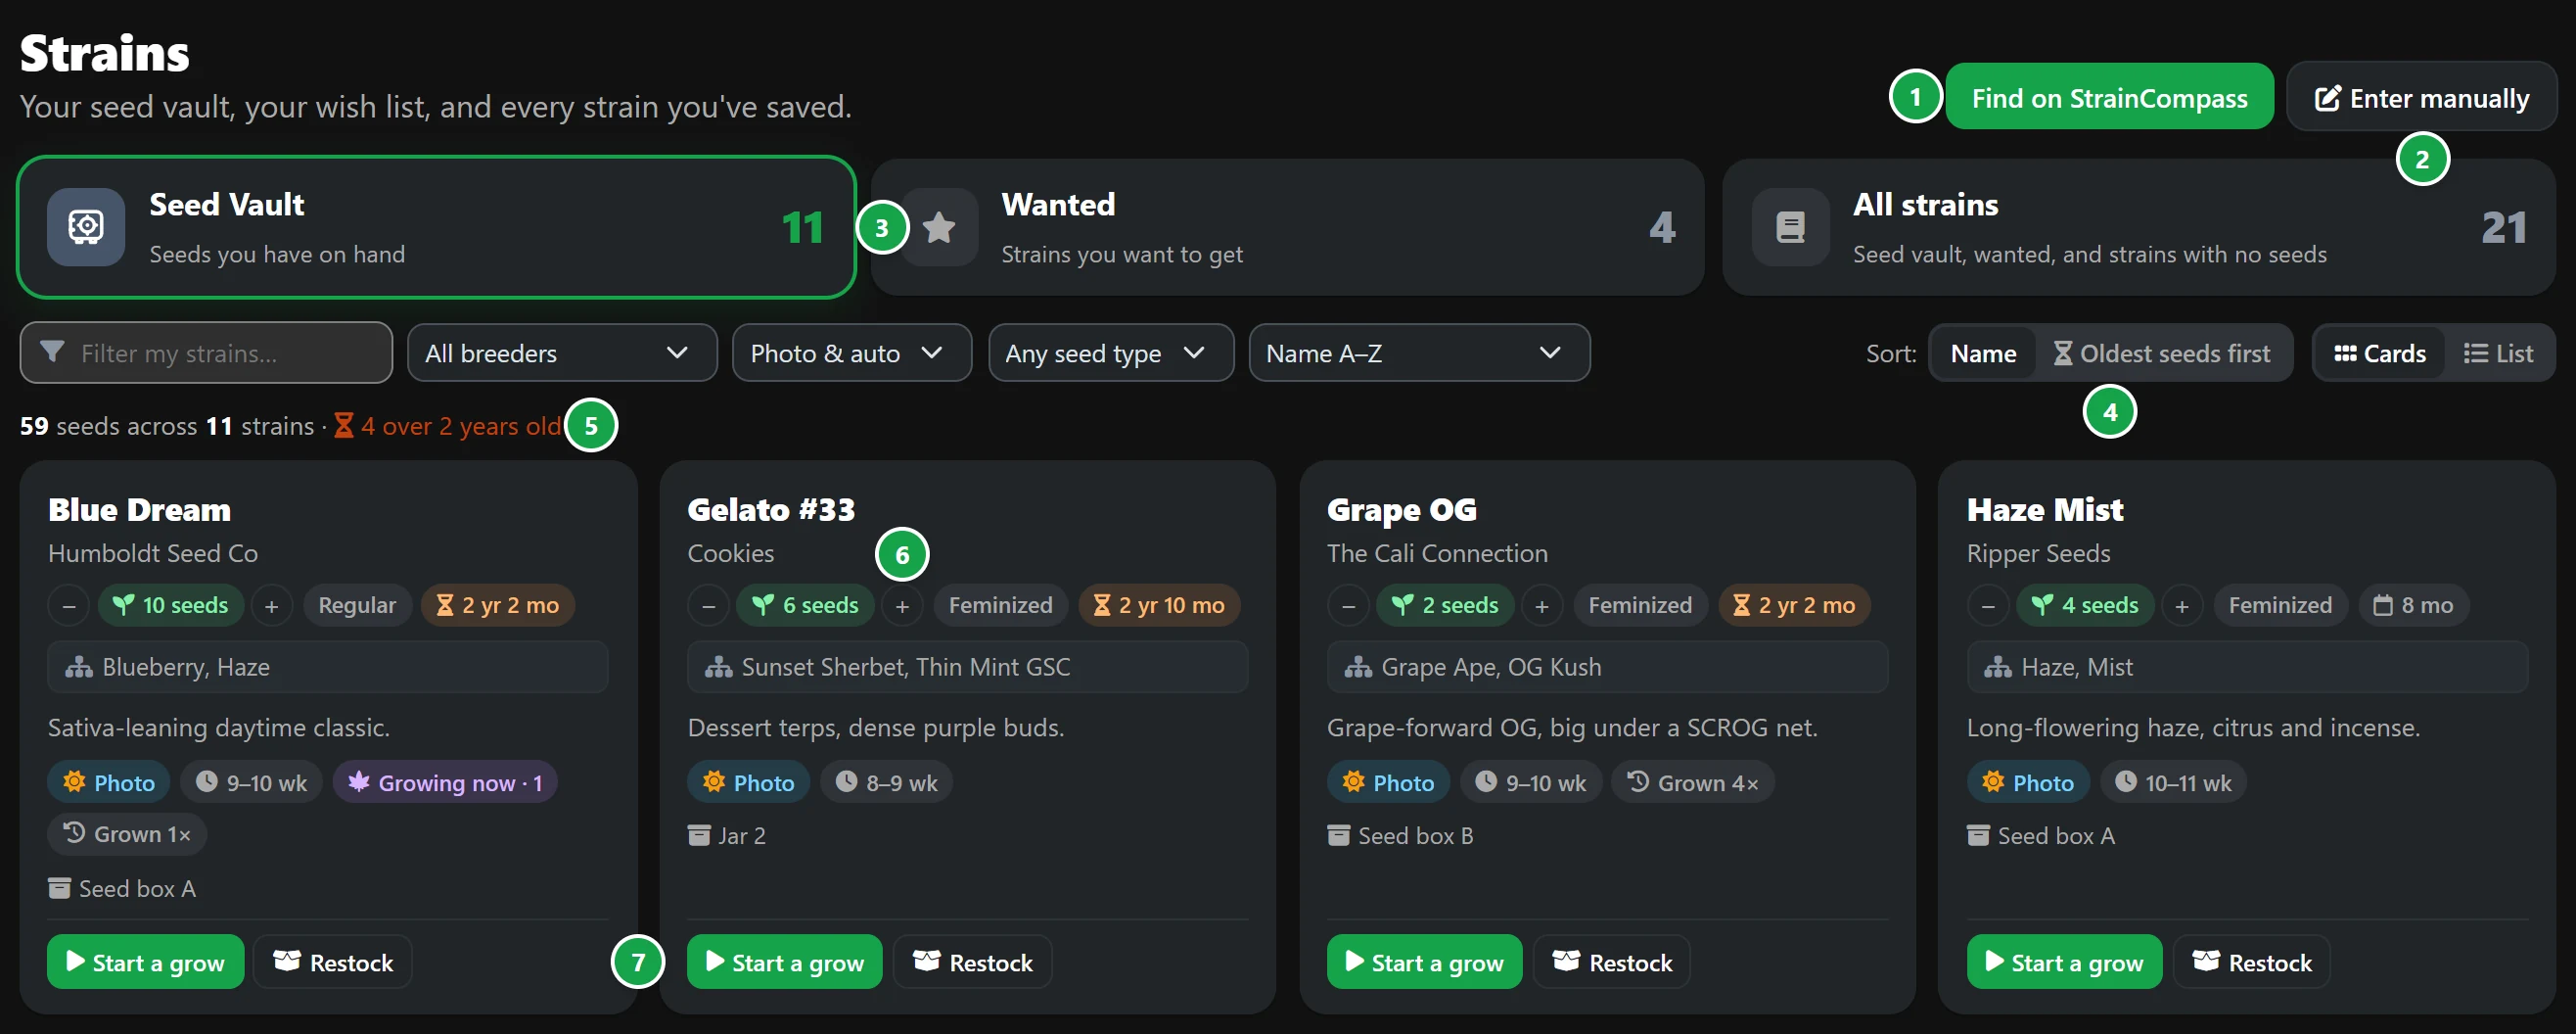The width and height of the screenshot is (2576, 1034).
Task: Add a seed to Grape OG
Action: (1542, 606)
